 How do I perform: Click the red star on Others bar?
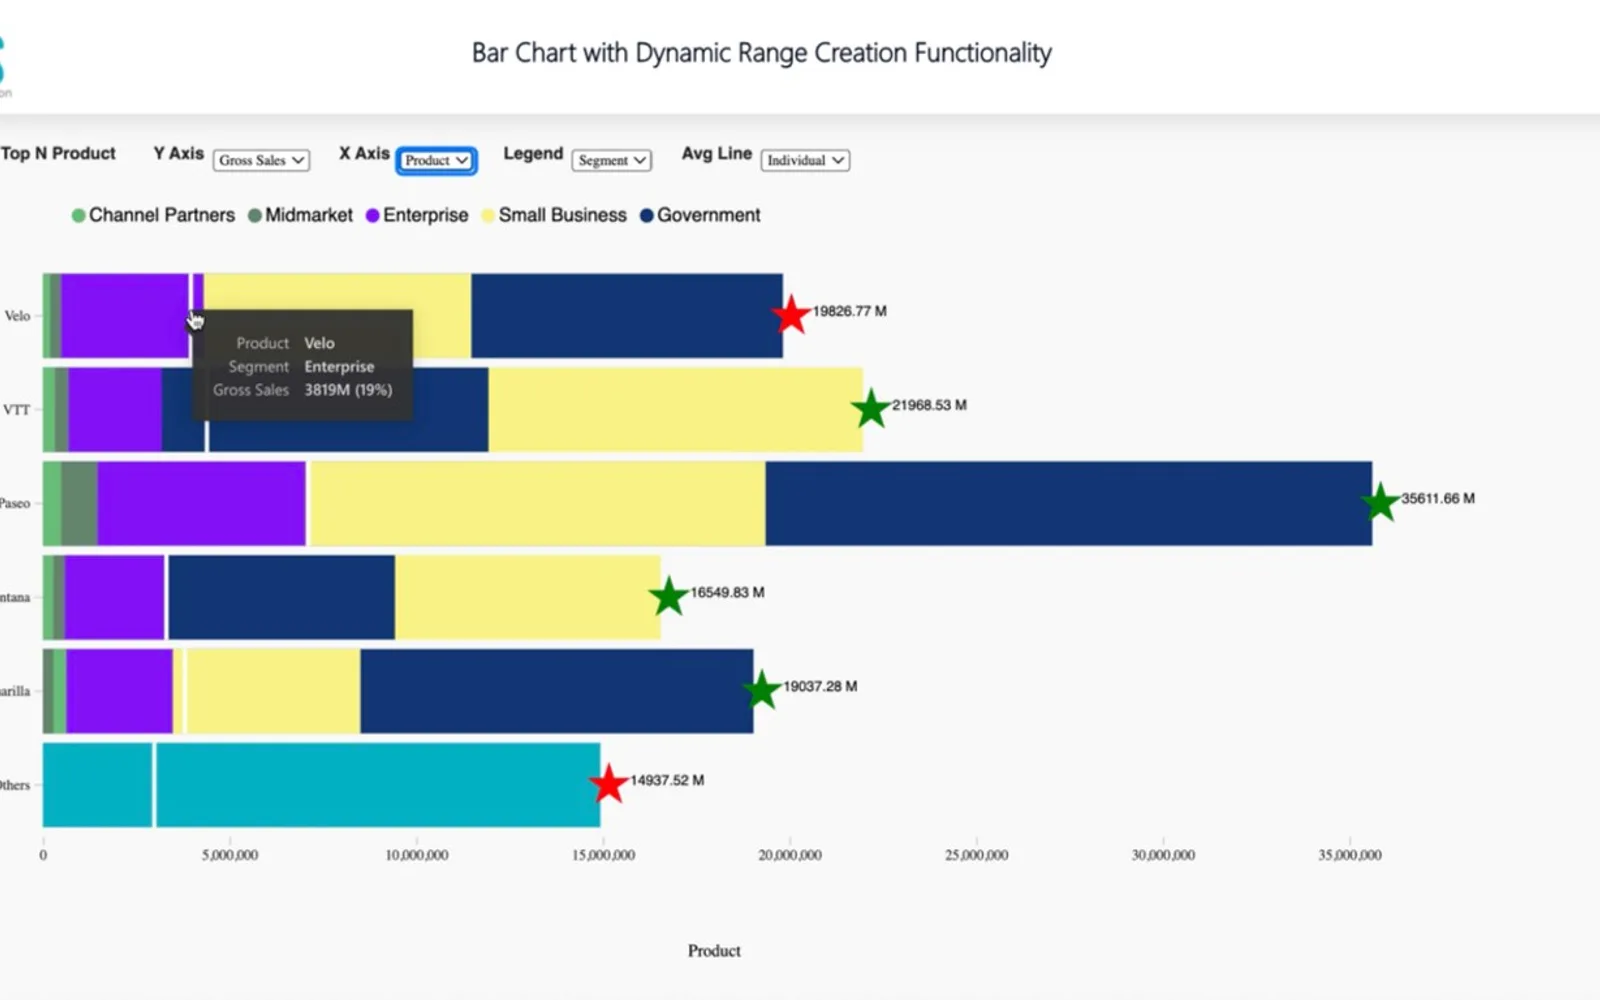point(608,784)
